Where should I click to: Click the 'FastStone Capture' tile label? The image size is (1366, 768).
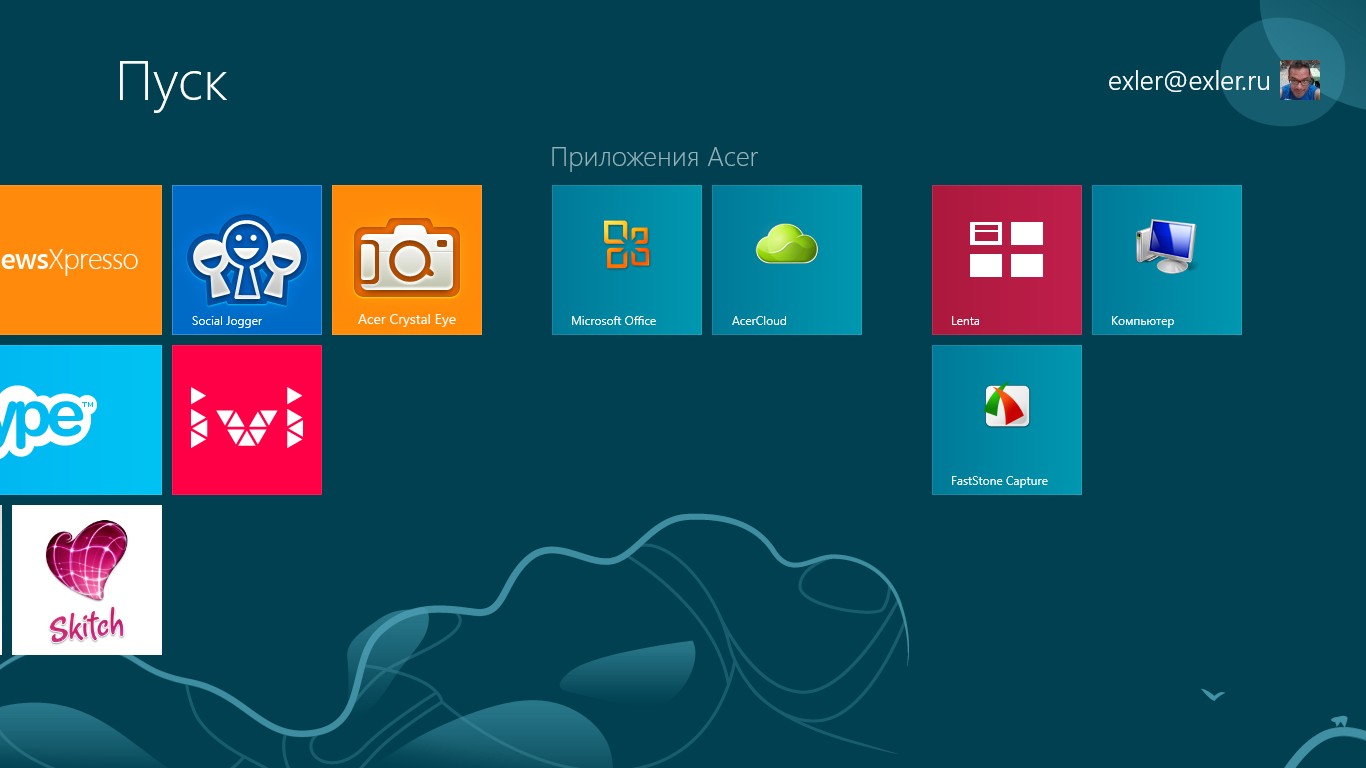[999, 481]
